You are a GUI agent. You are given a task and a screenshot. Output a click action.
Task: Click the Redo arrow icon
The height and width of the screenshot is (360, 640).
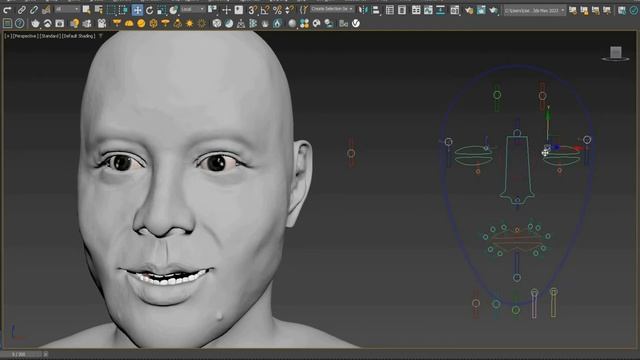point(7,9)
